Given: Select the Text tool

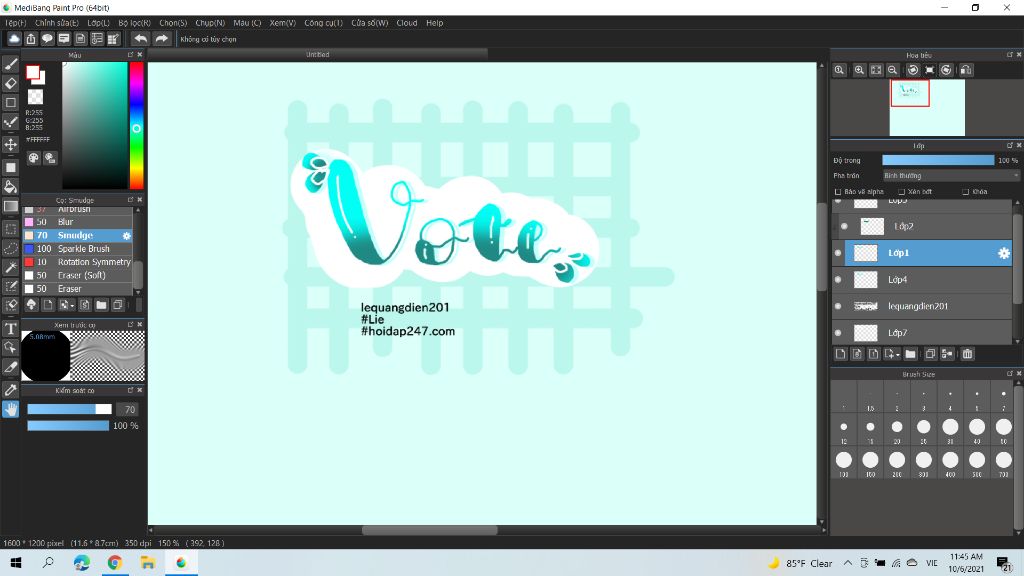Looking at the screenshot, I should click(x=10, y=328).
